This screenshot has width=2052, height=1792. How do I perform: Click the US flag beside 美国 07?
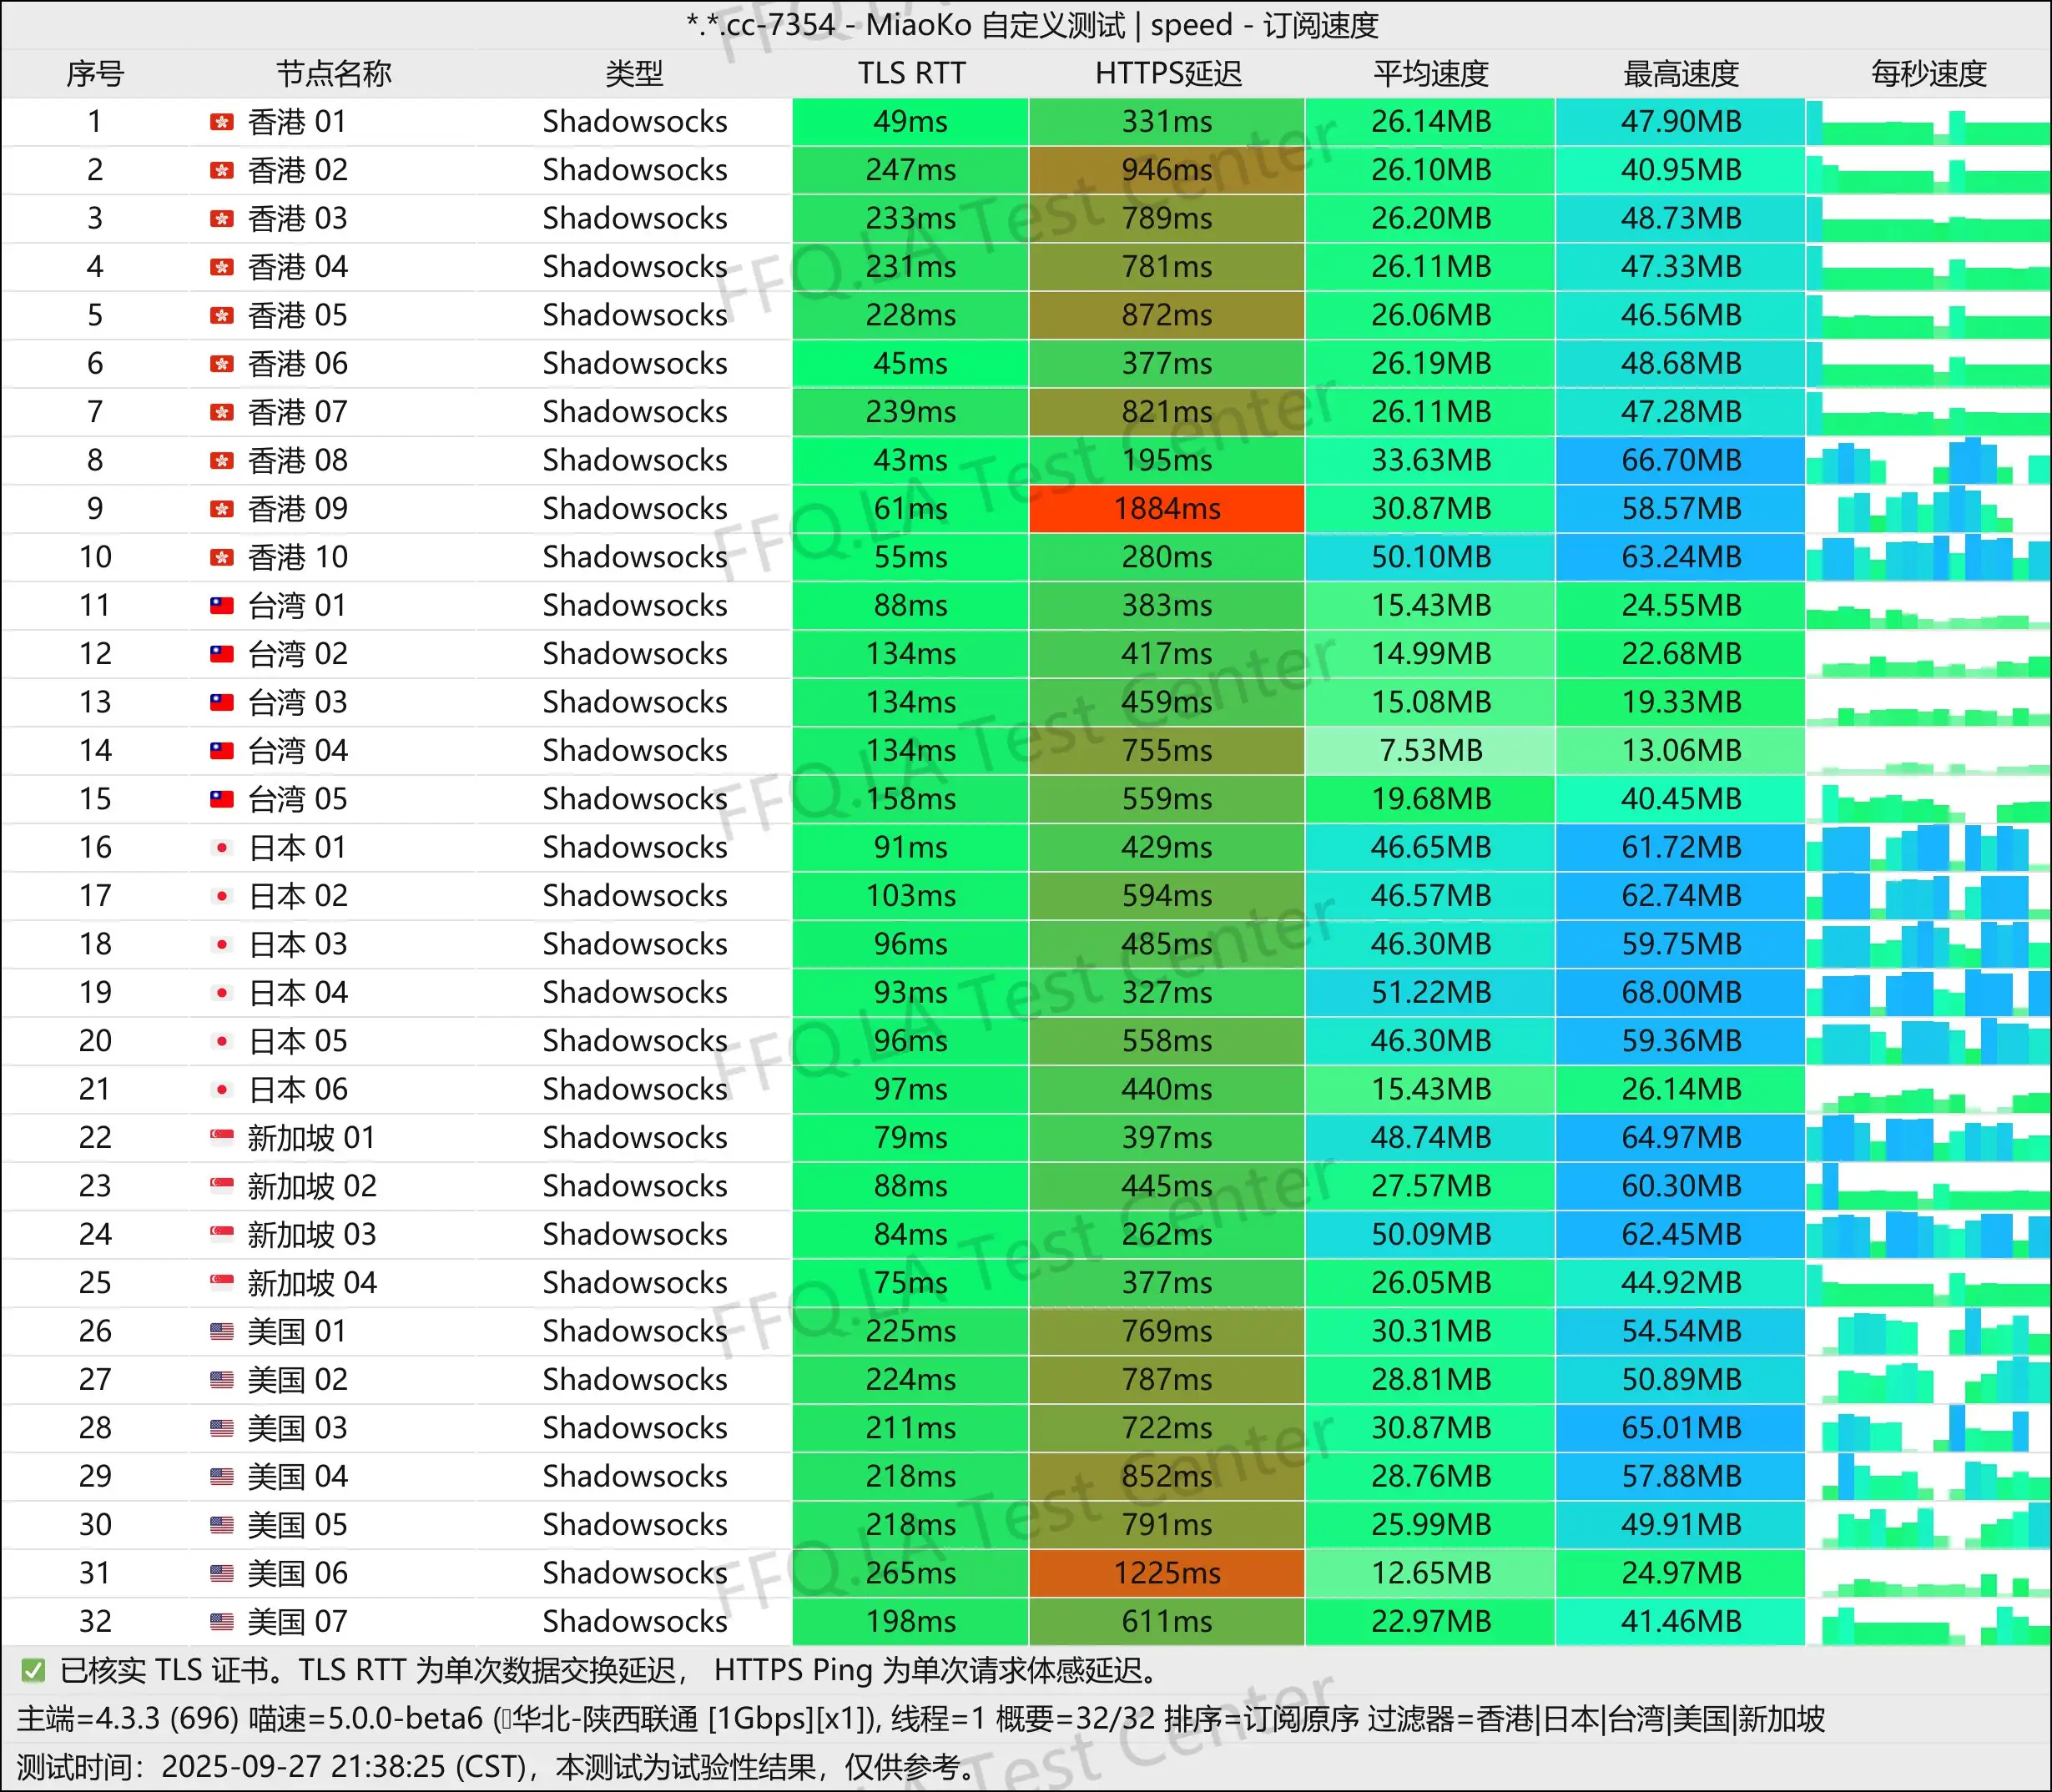click(221, 1621)
